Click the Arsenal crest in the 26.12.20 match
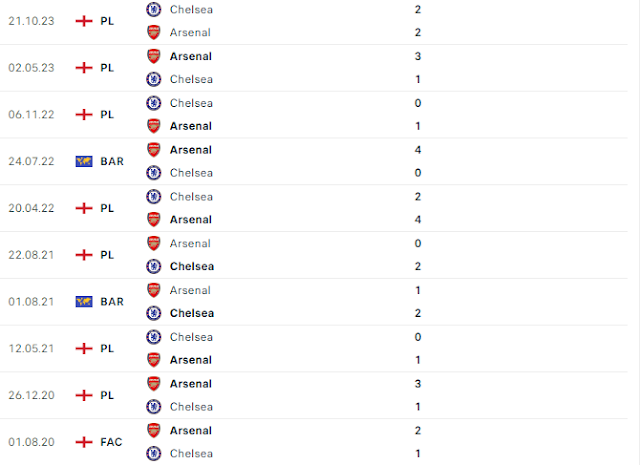Screen dimensions: 640x465 tap(153, 384)
